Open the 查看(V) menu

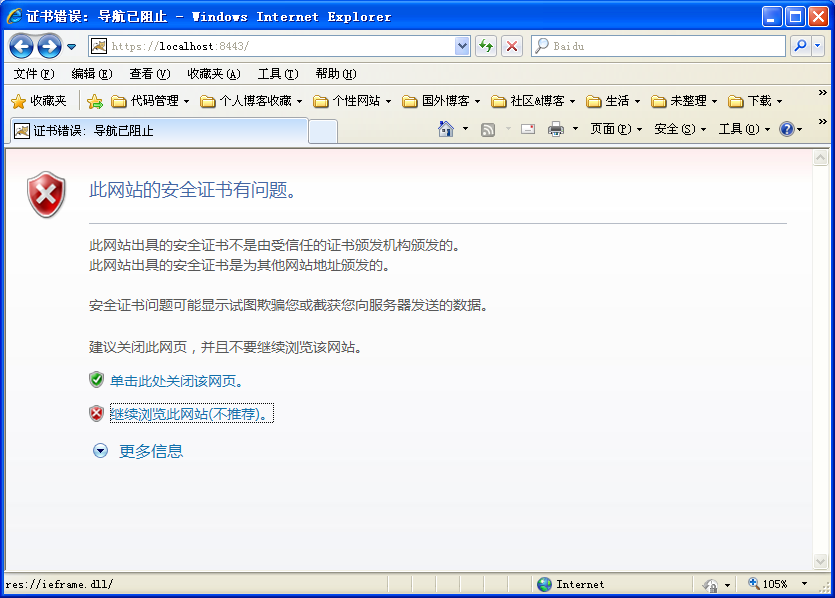click(150, 74)
